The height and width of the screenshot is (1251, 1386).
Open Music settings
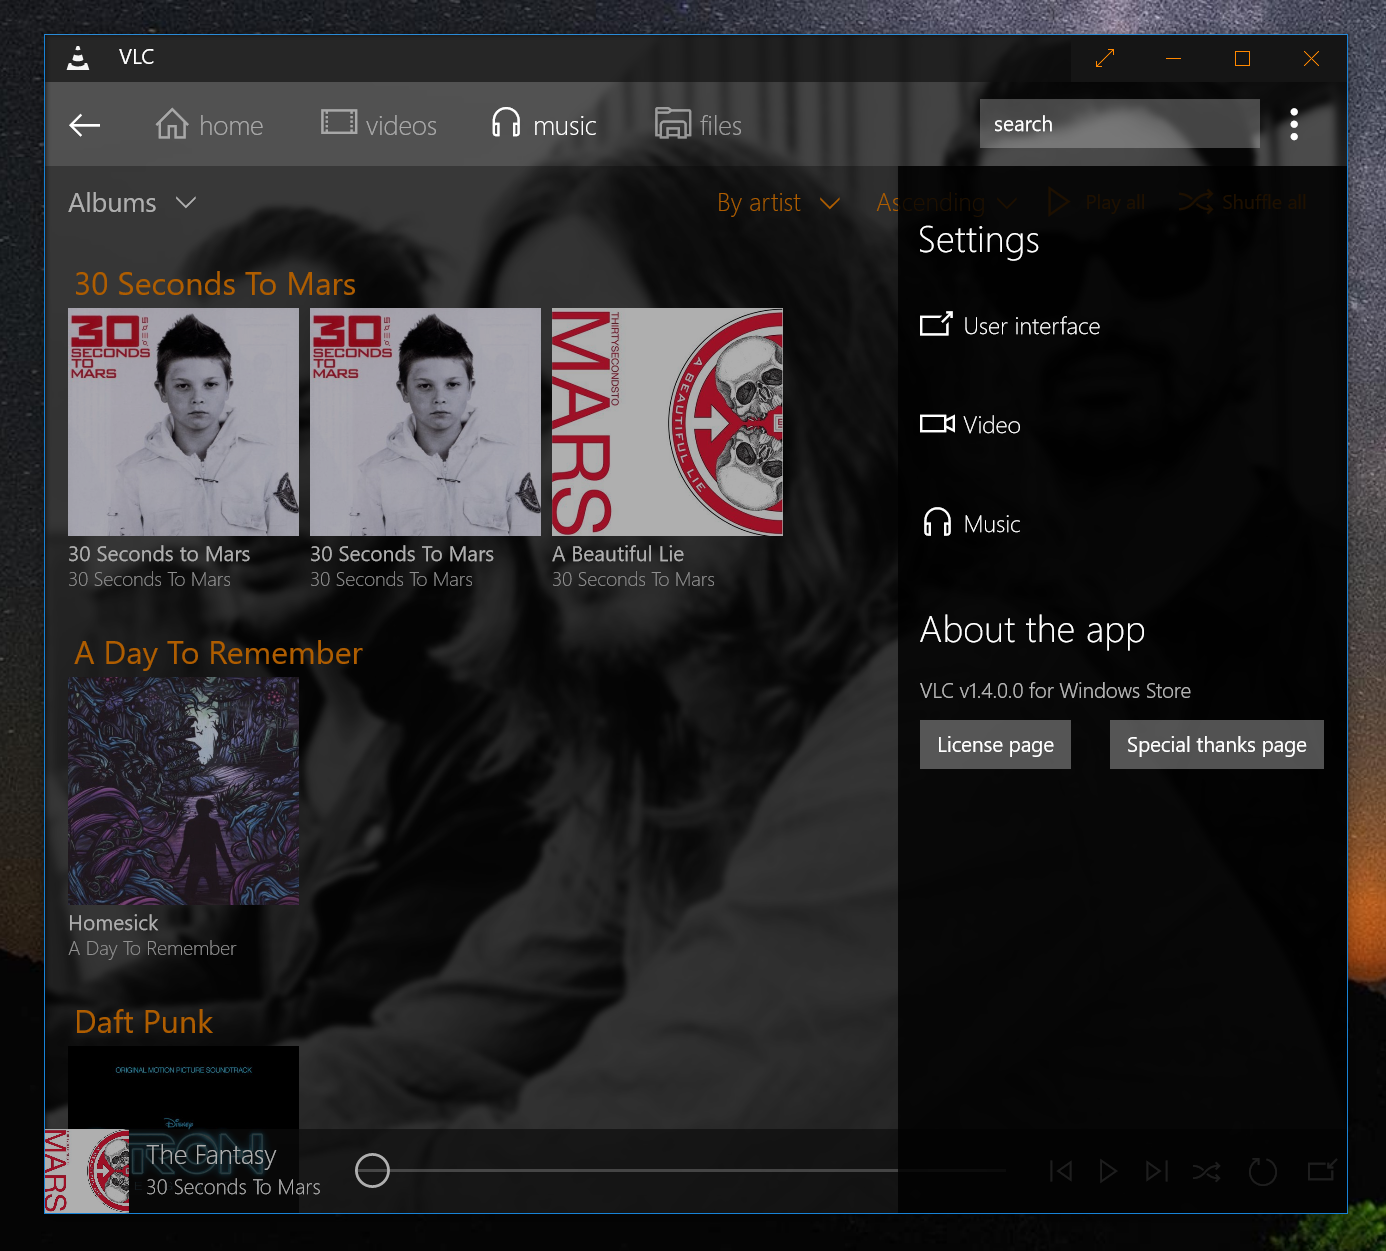(x=970, y=523)
